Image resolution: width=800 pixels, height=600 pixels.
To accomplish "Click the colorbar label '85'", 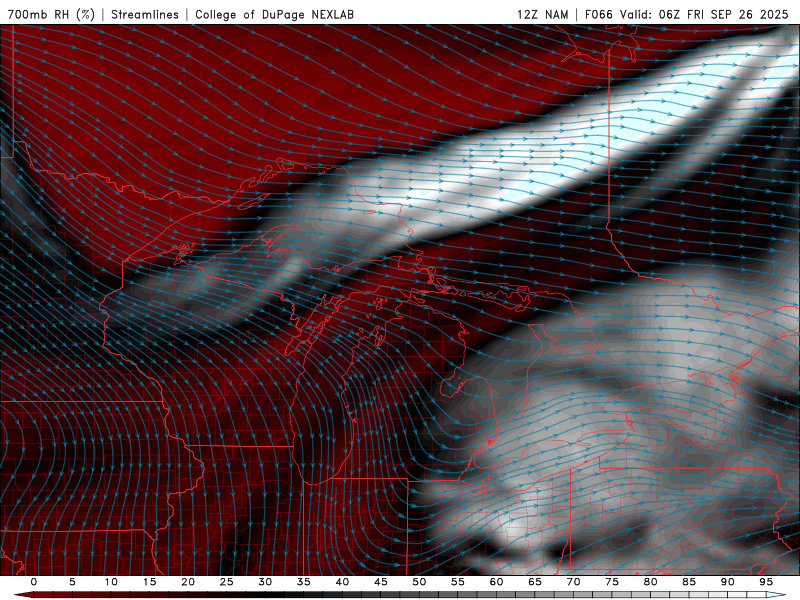I will pos(689,582).
